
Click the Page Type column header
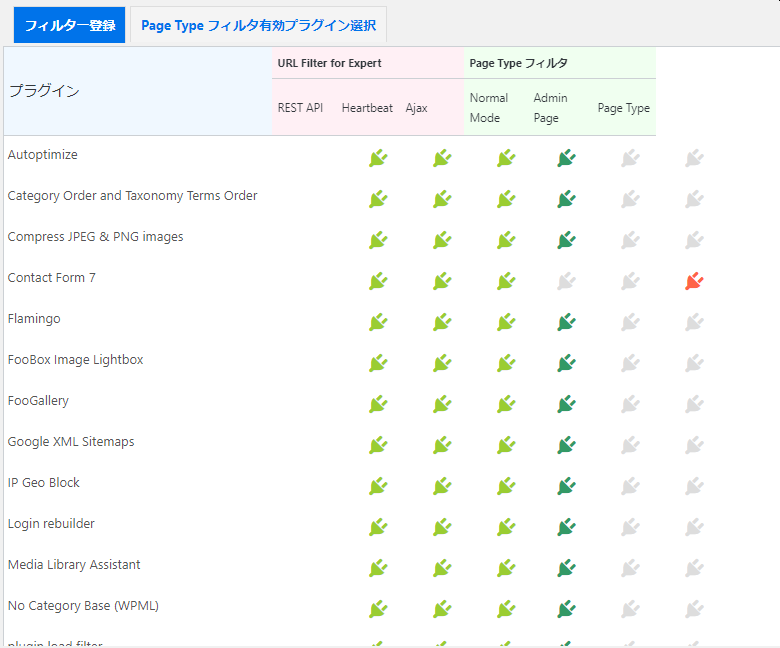pyautogui.click(x=624, y=108)
